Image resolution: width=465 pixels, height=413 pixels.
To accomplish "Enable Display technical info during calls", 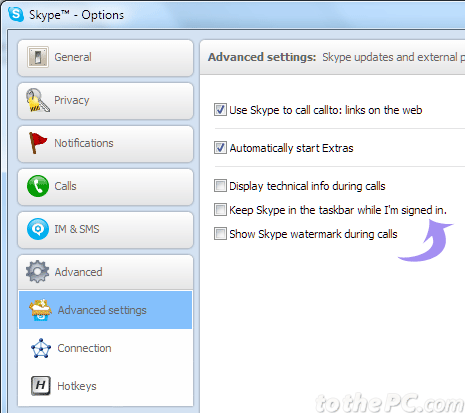I will [x=220, y=186].
